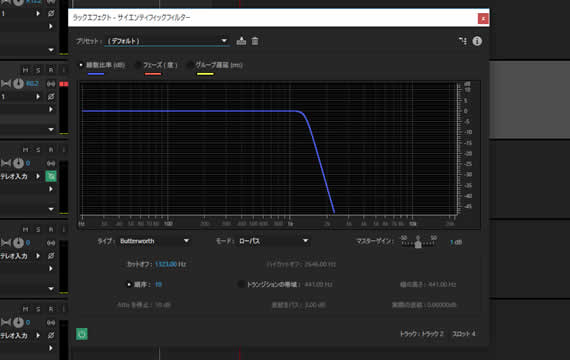570x360 pixels.
Task: Open the タイプ Butterworth dropdown
Action: [x=154, y=241]
